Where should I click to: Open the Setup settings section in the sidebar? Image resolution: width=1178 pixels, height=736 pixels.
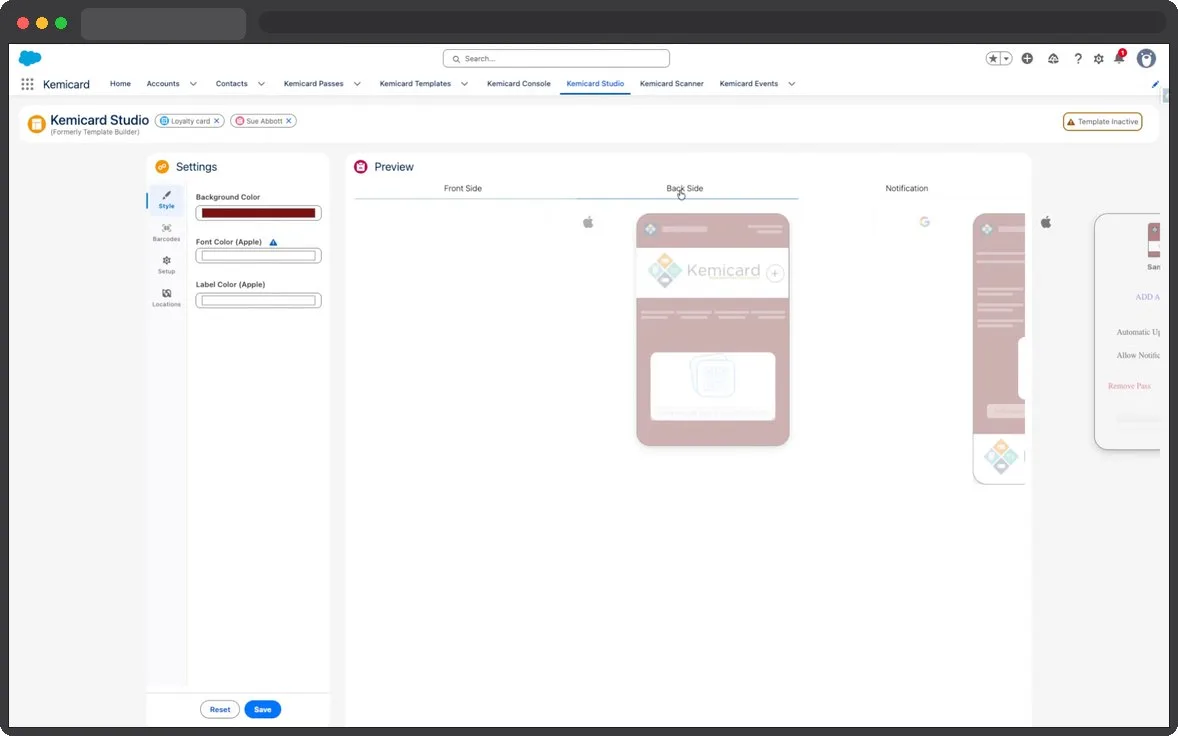click(166, 265)
